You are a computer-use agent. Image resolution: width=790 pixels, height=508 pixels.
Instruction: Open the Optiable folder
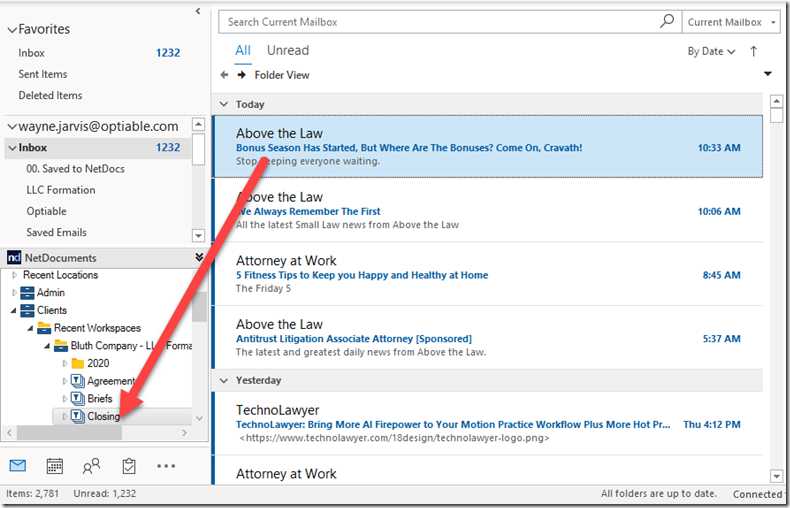click(x=46, y=211)
